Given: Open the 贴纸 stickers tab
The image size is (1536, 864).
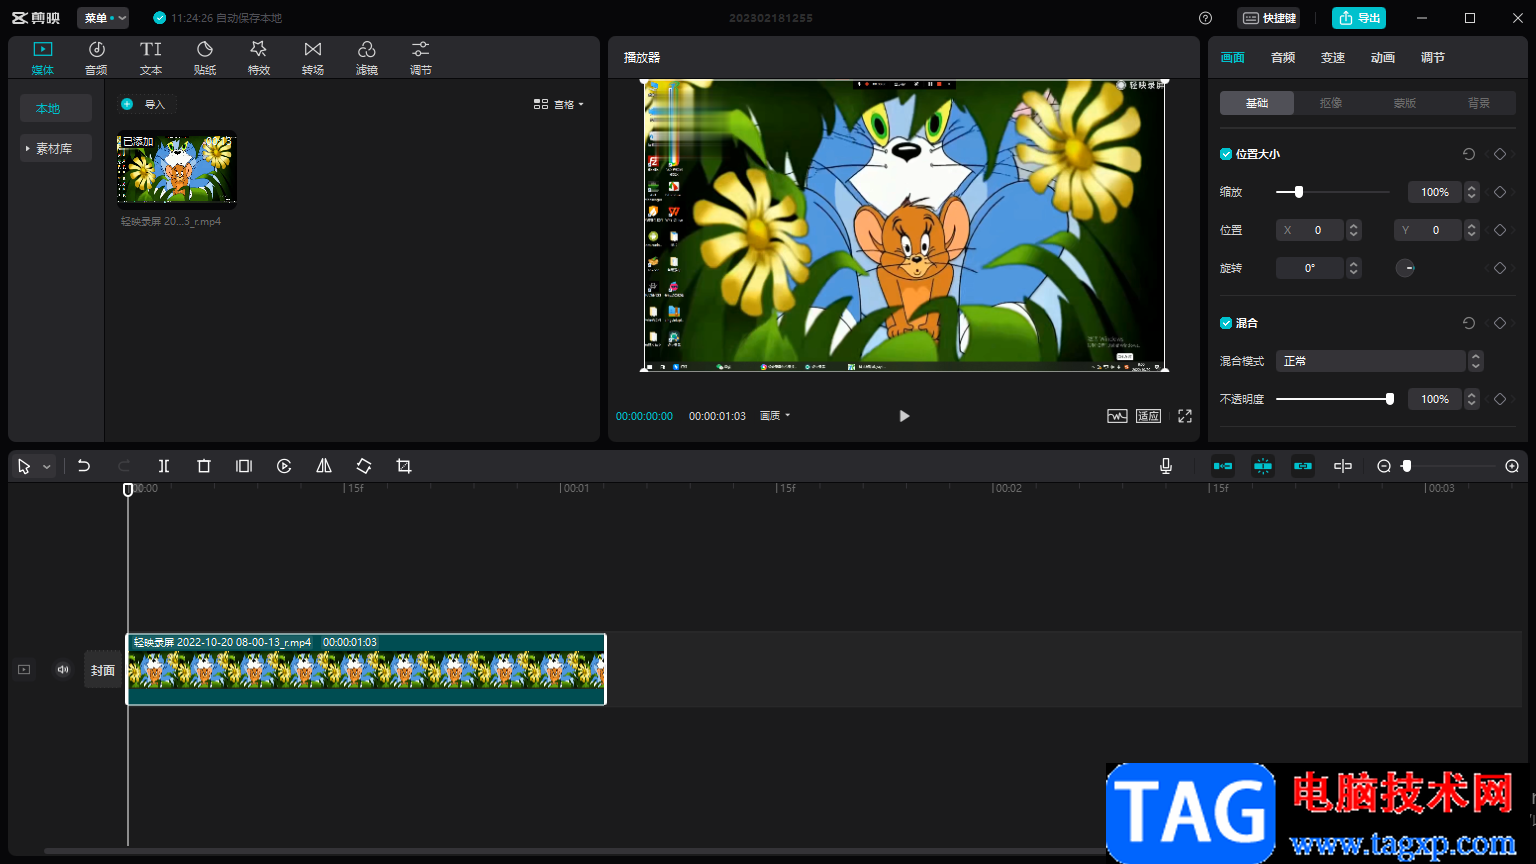Looking at the screenshot, I should click(x=205, y=58).
